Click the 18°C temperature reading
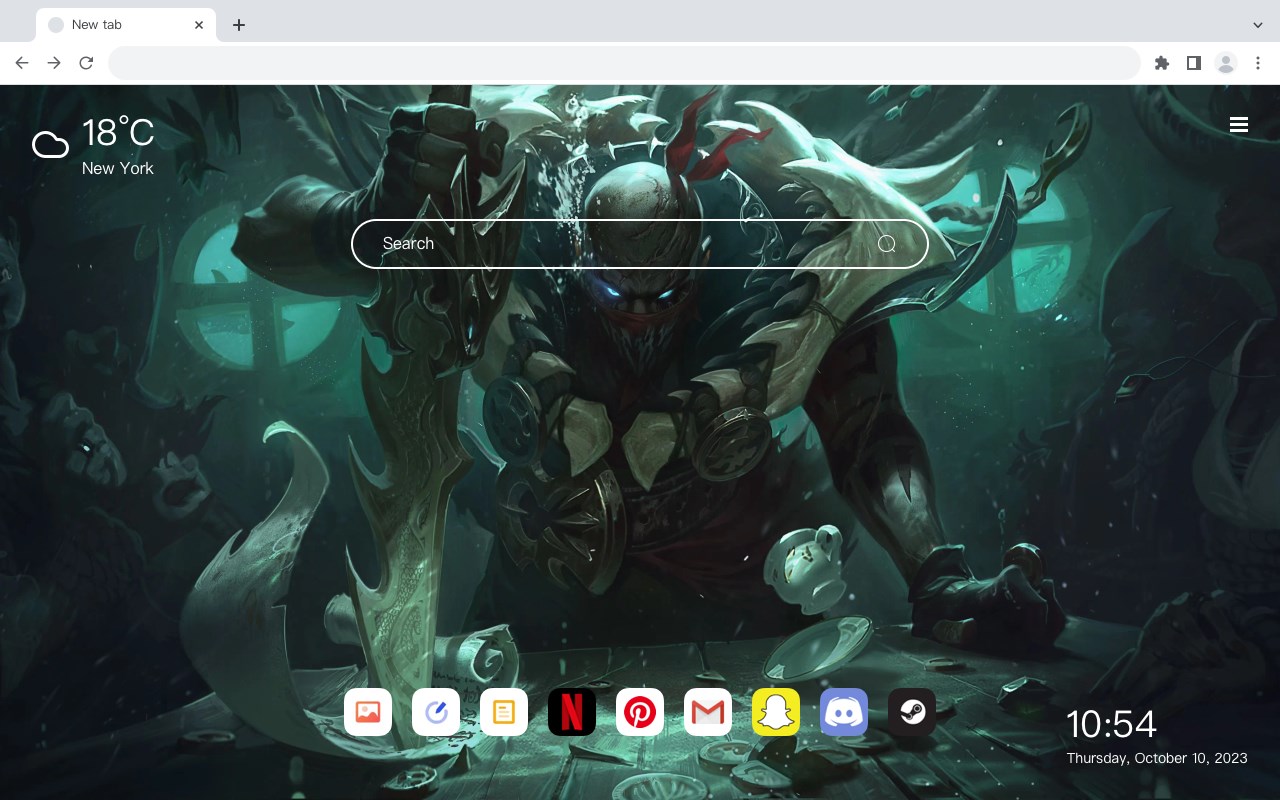This screenshot has height=800, width=1280. pos(118,133)
